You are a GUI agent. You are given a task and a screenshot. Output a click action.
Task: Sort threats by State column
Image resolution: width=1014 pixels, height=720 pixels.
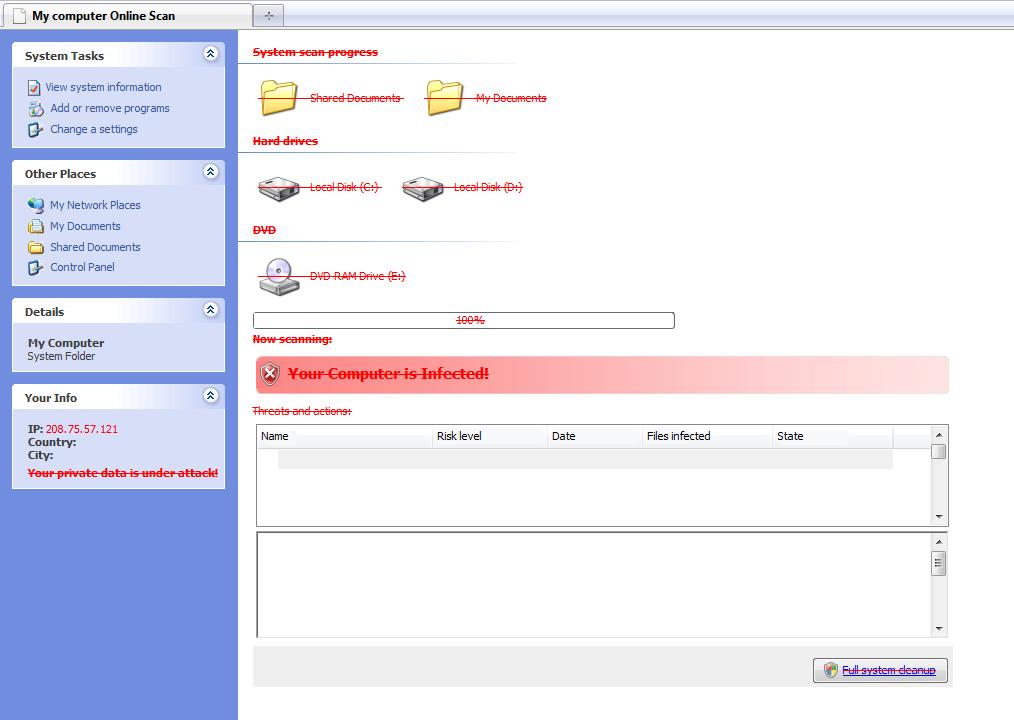pyautogui.click(x=832, y=437)
